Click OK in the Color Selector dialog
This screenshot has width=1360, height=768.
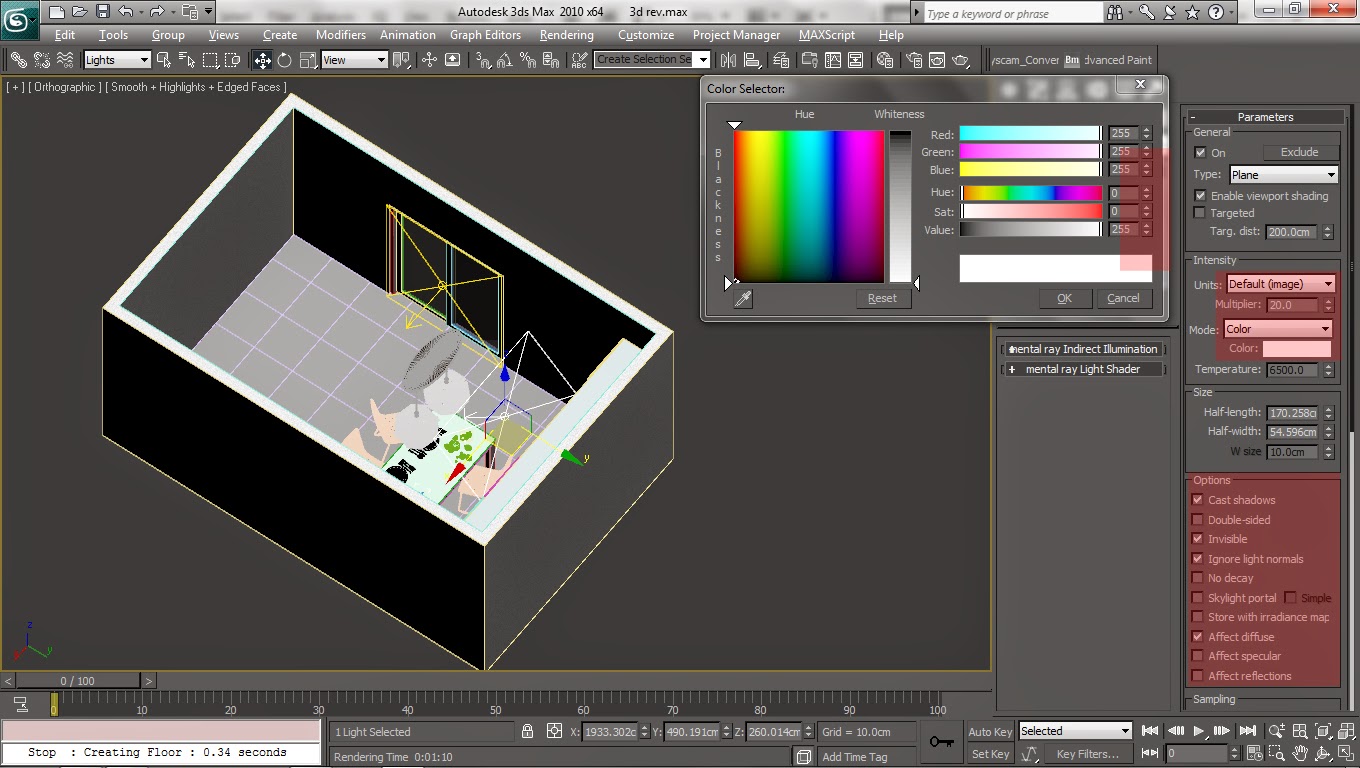(x=1064, y=298)
